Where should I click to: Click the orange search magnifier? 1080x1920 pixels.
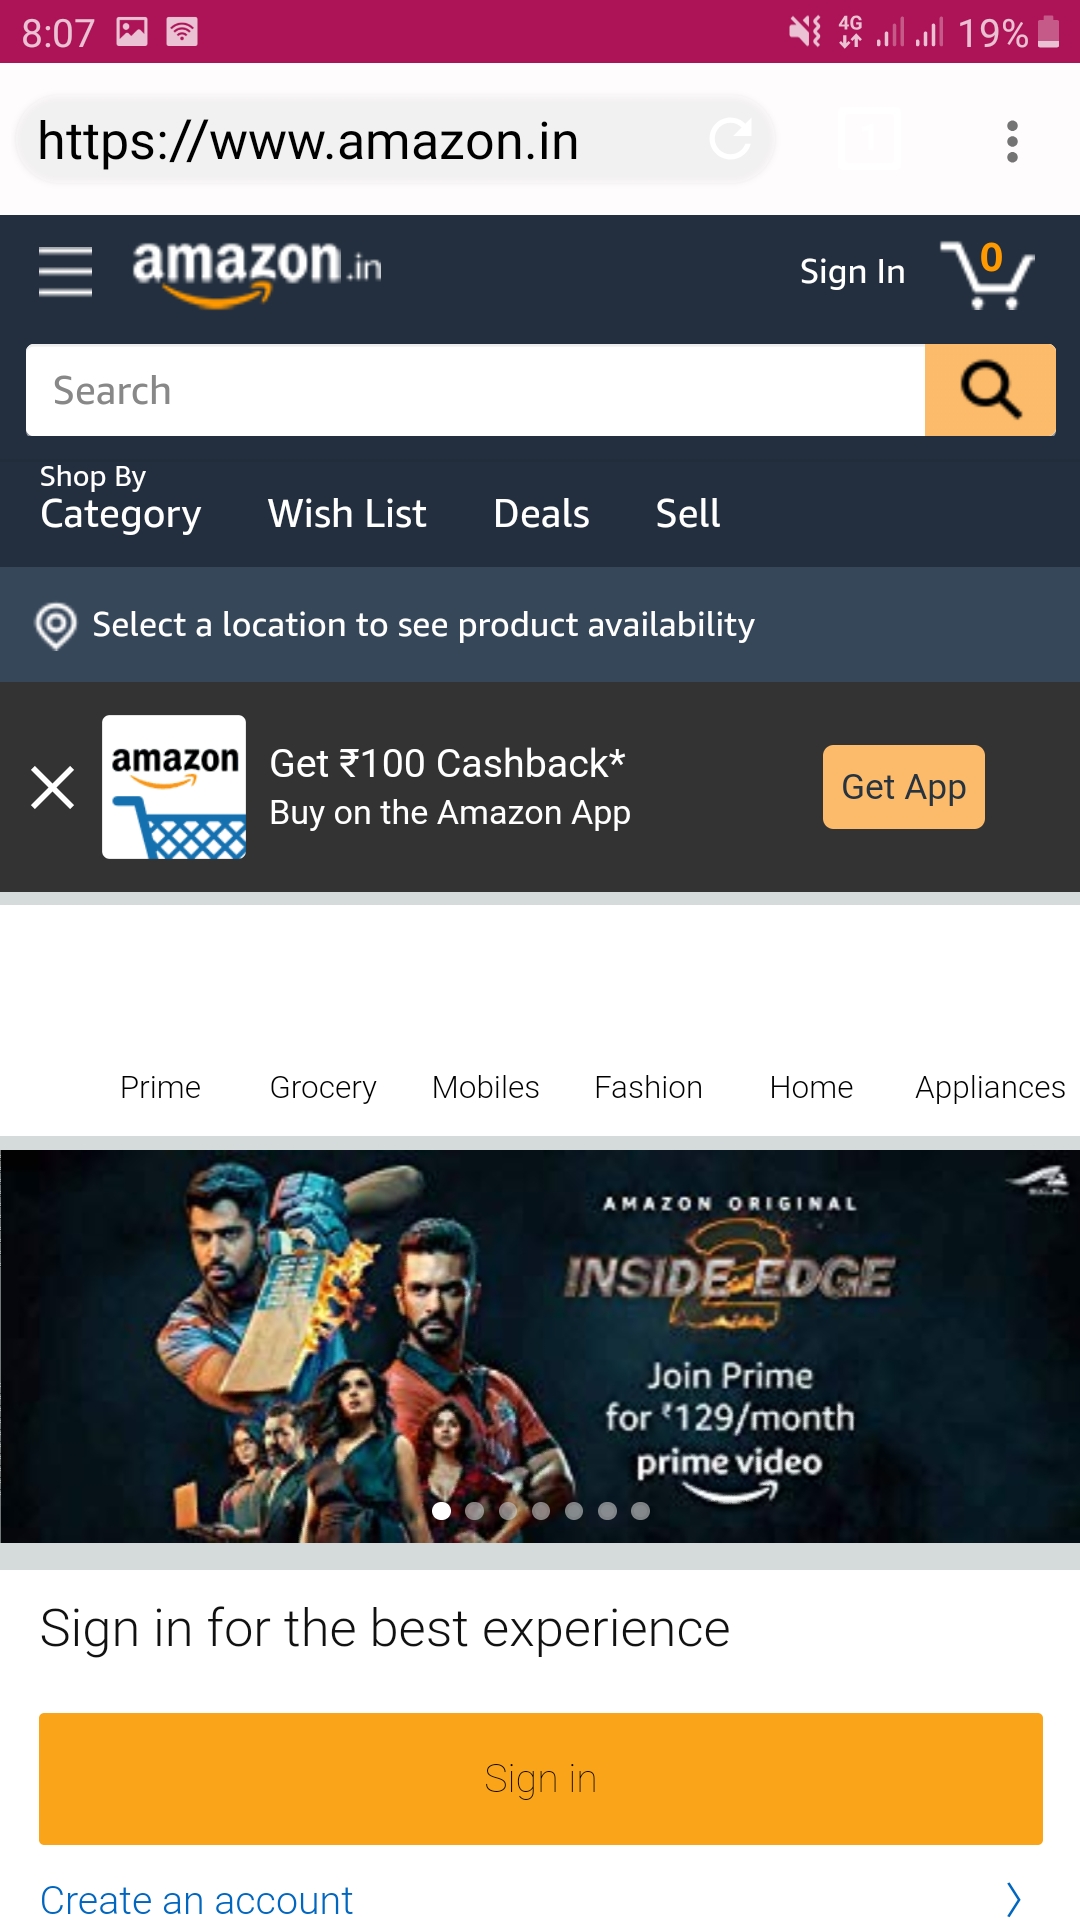(989, 390)
